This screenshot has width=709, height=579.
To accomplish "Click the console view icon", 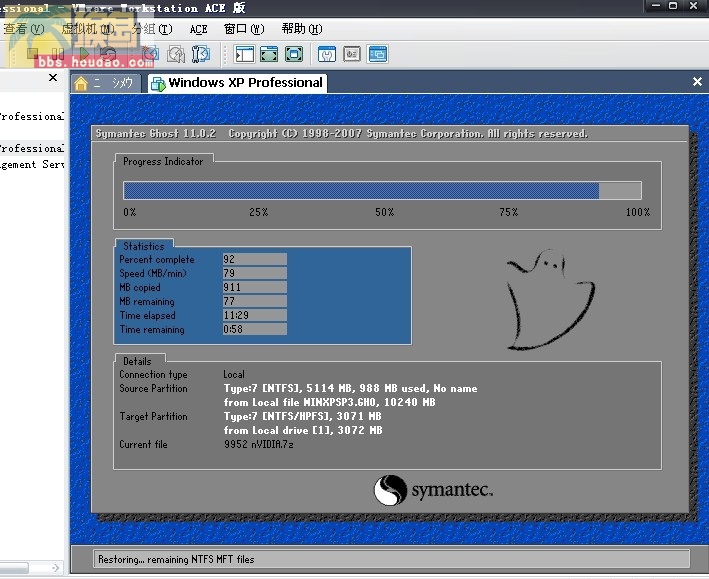I will [x=378, y=54].
